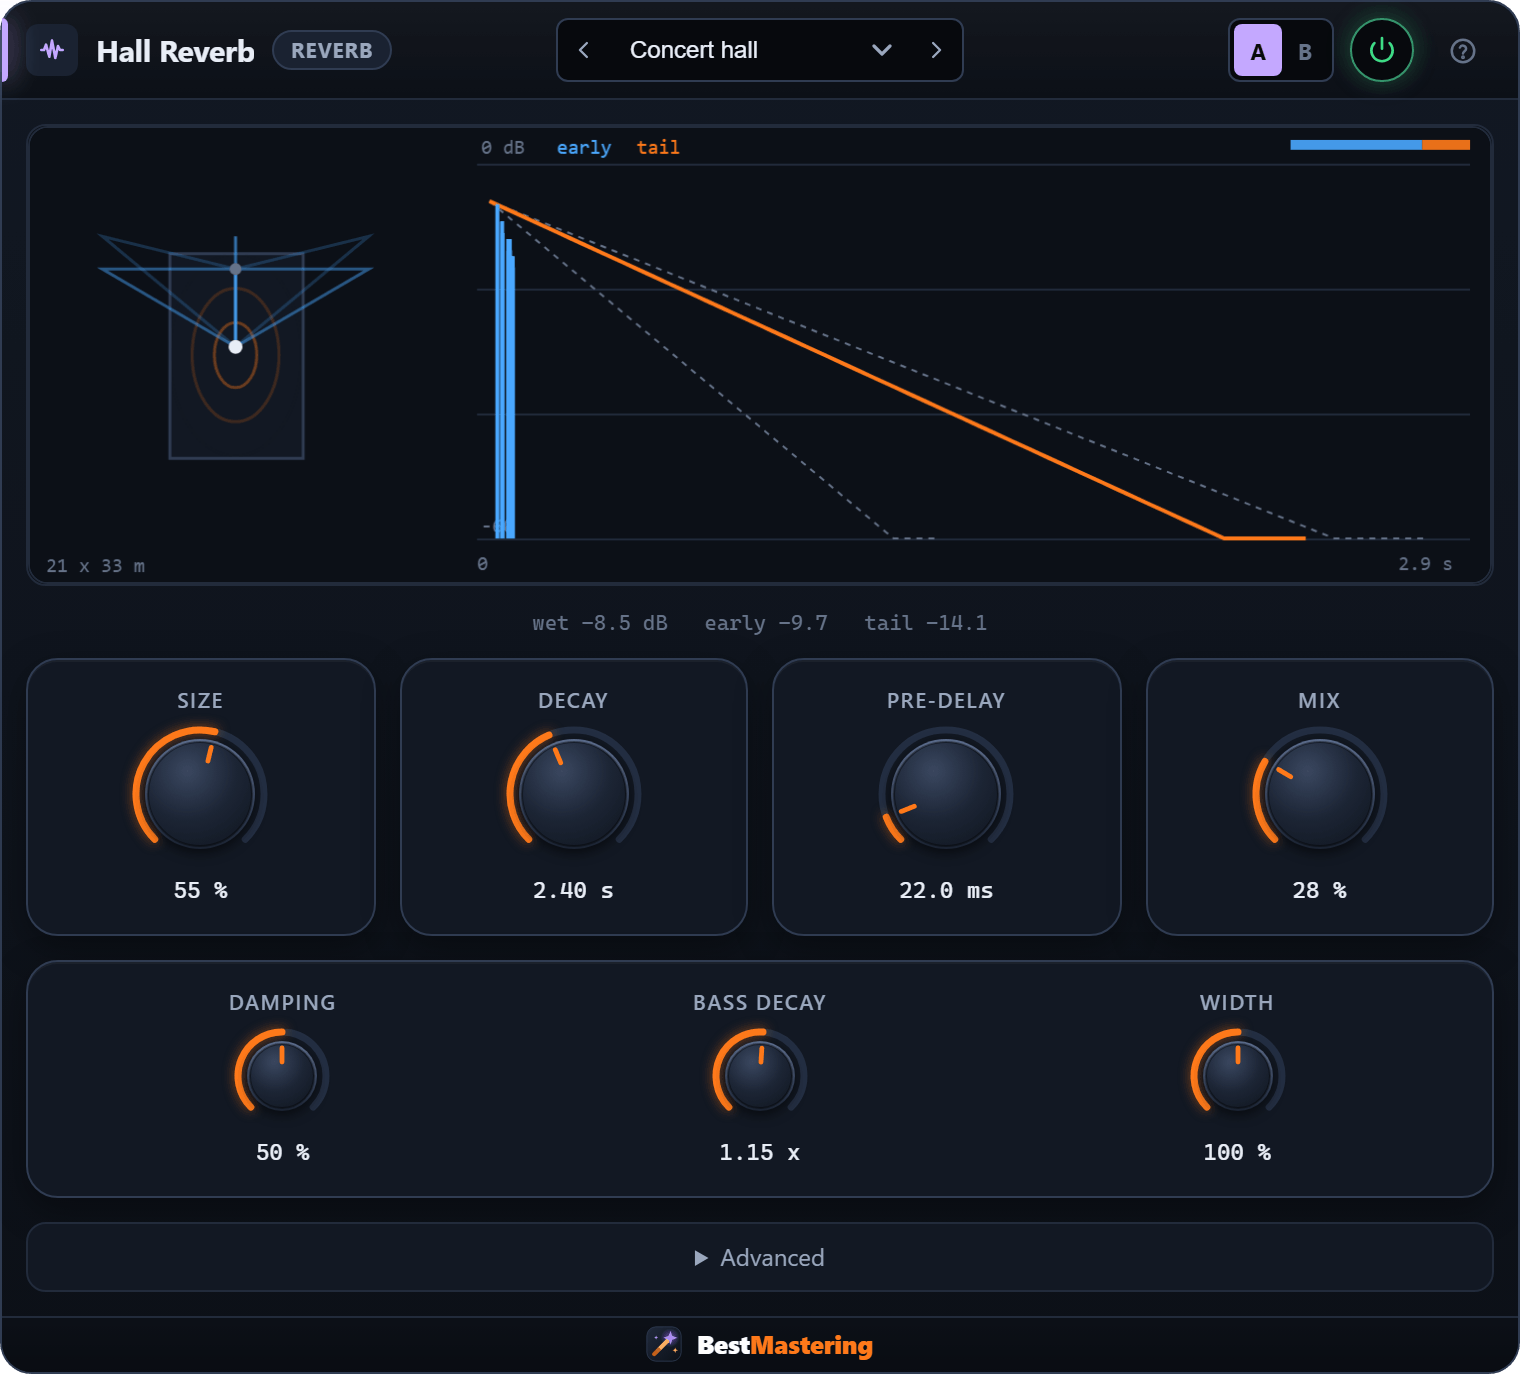Click the PRE-DELAY knob
The image size is (1520, 1374).
coord(946,794)
